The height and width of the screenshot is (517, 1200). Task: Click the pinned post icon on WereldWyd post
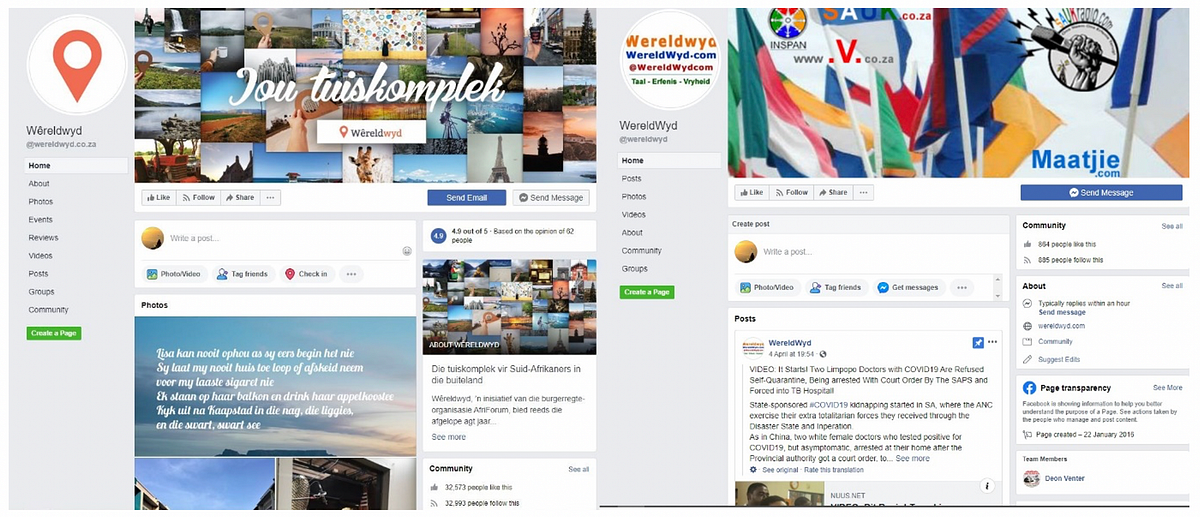978,343
